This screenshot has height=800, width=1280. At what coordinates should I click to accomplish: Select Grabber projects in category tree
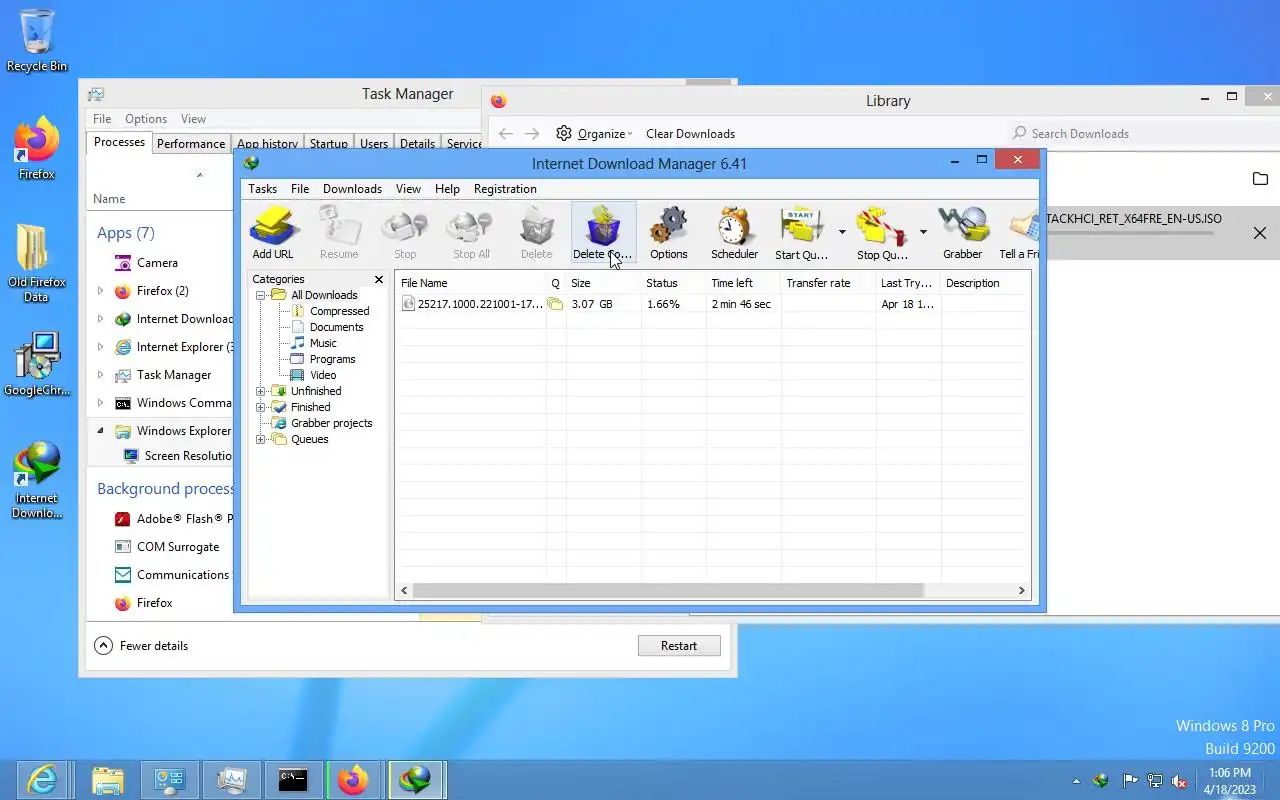click(331, 423)
